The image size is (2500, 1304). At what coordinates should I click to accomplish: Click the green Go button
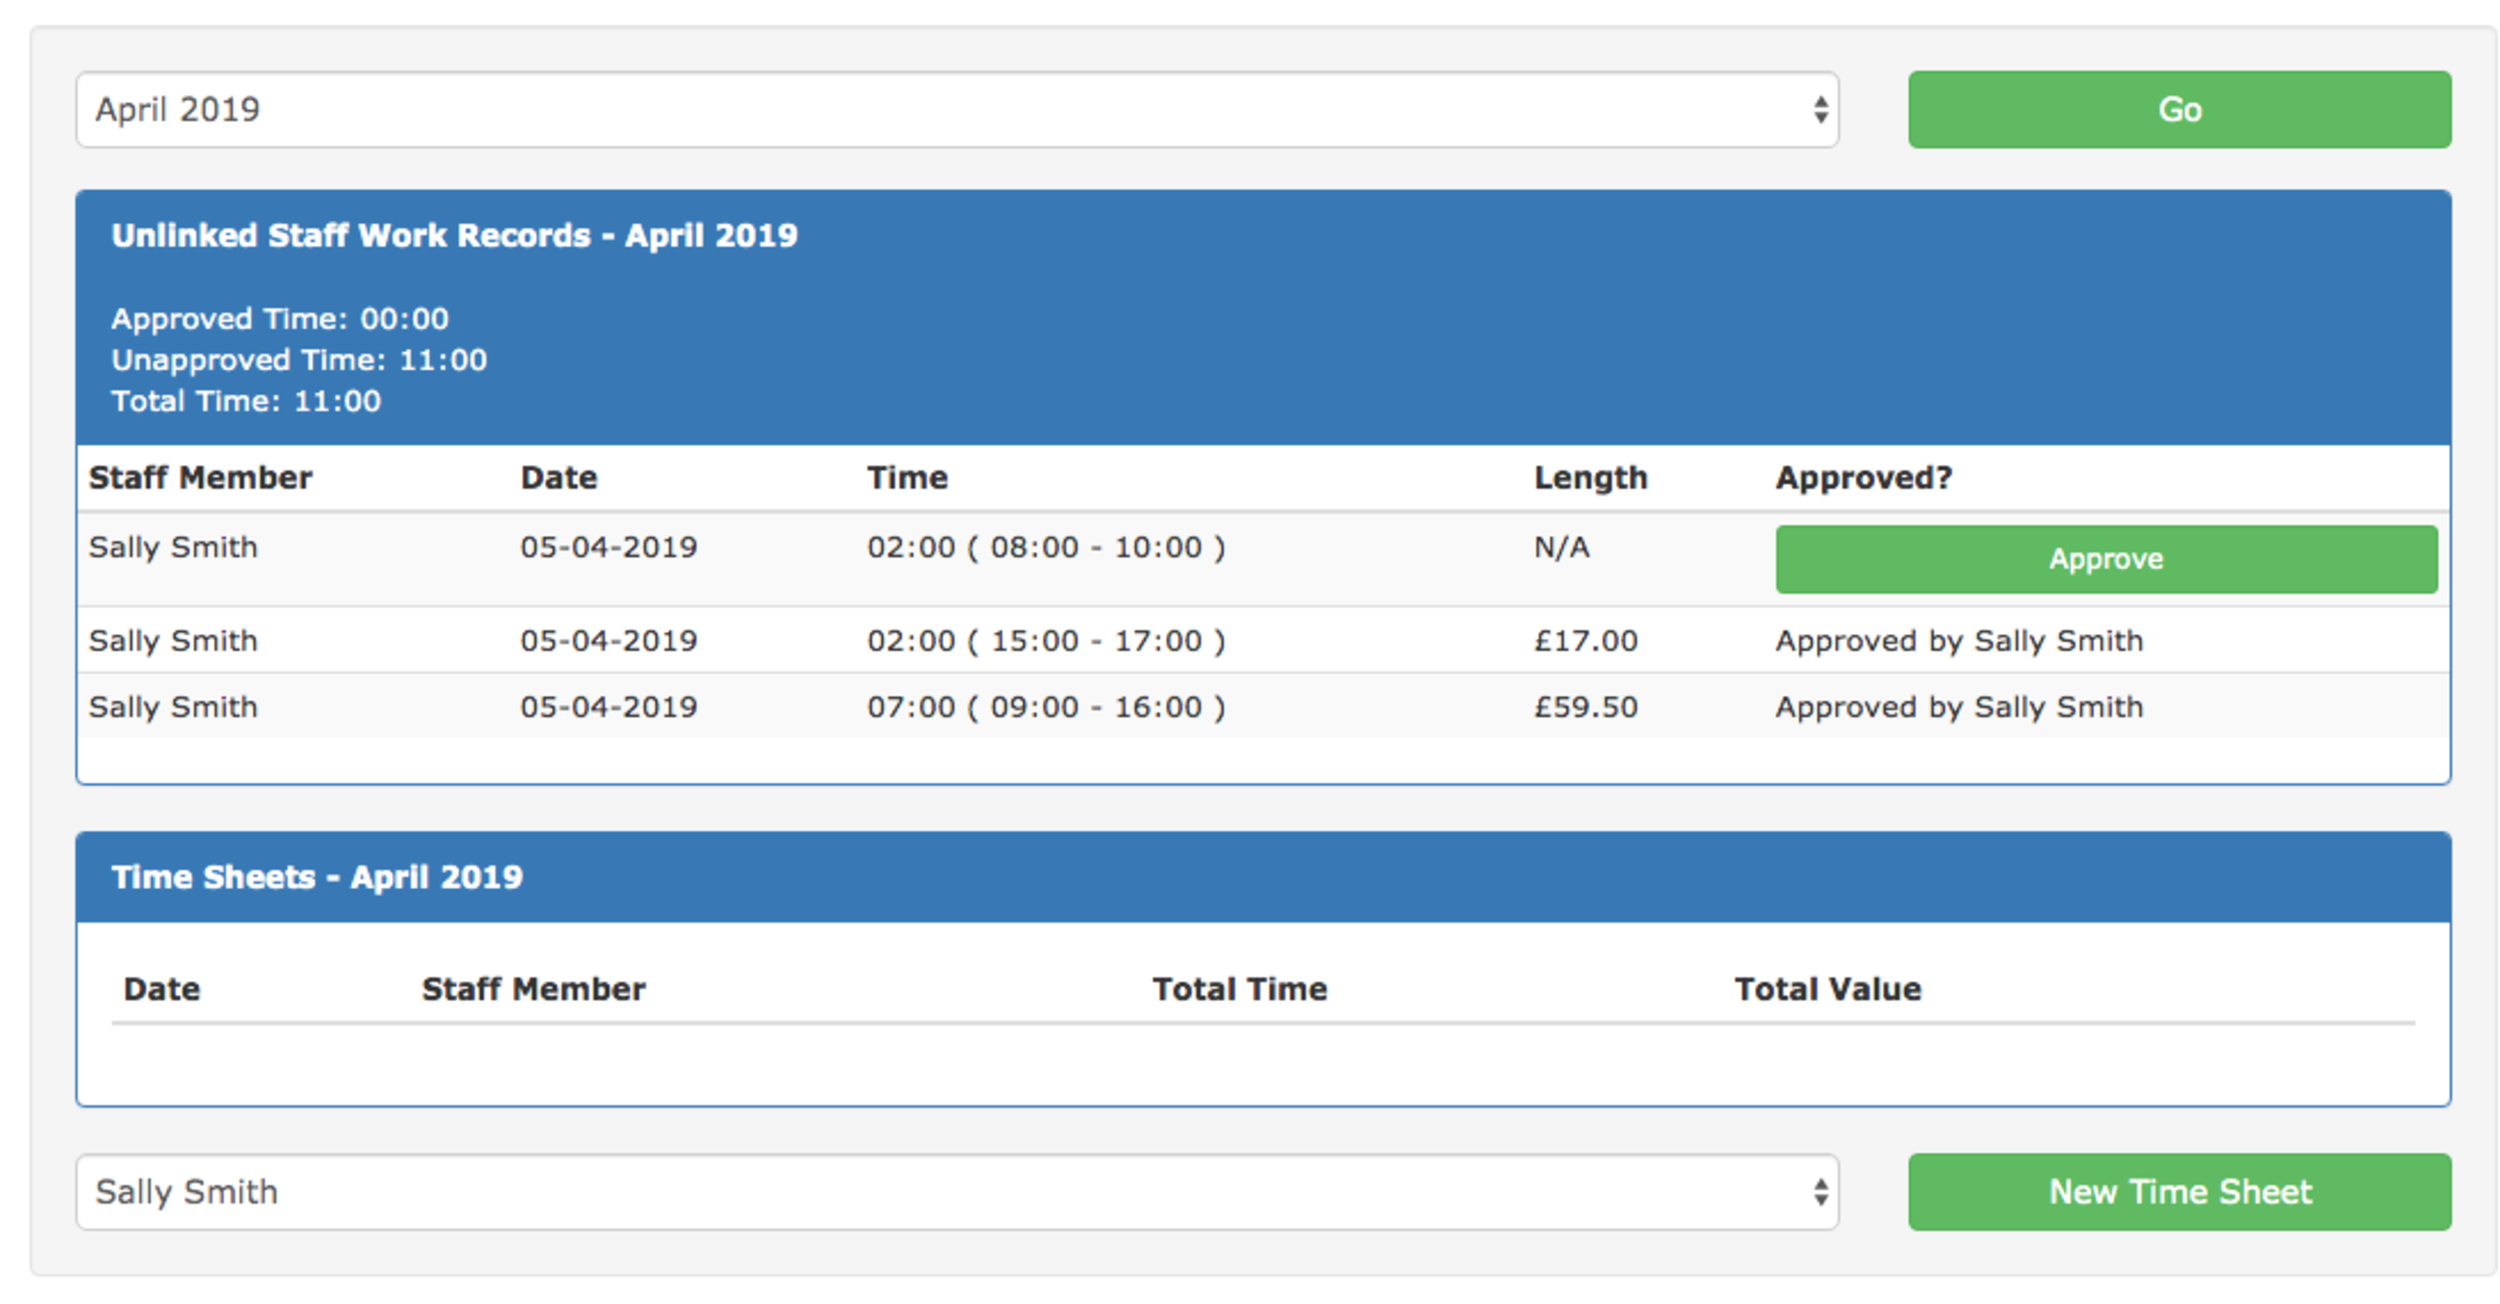pos(2179,109)
